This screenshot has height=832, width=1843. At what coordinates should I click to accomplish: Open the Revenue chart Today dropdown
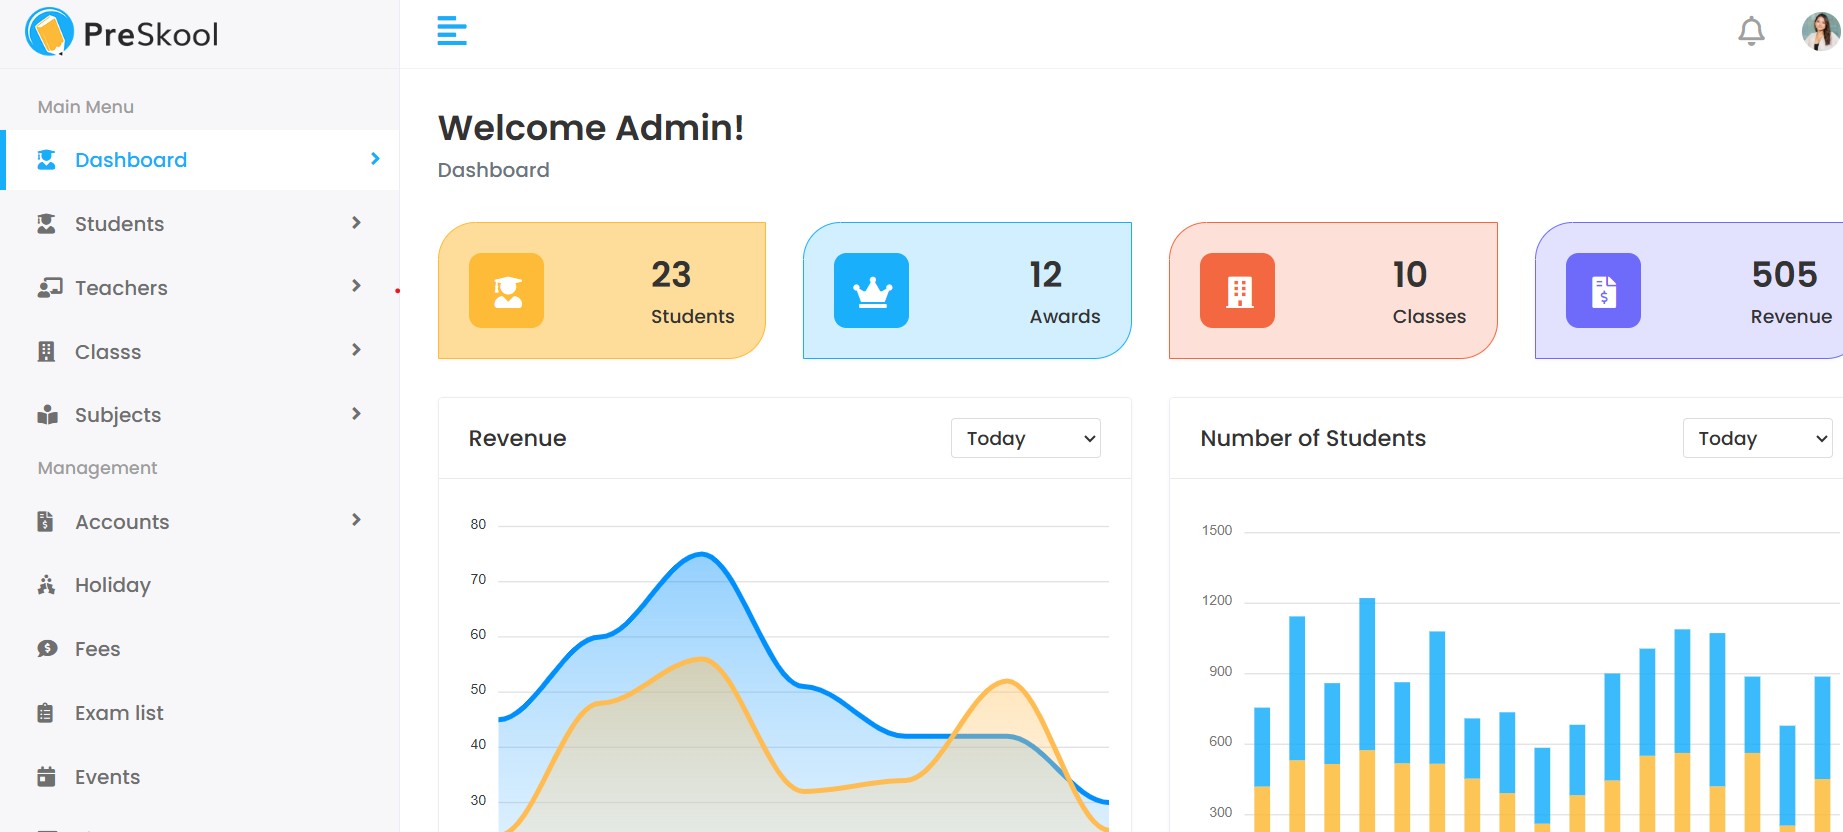coord(1025,438)
